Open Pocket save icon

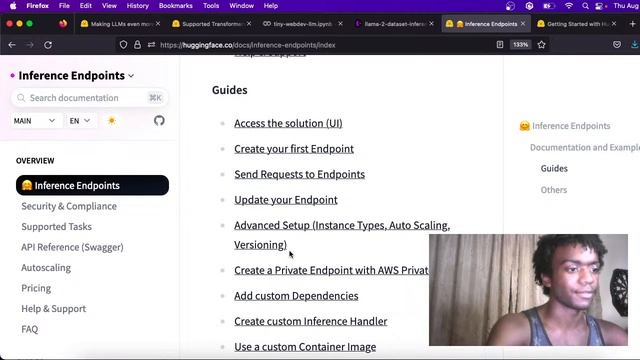617,45
